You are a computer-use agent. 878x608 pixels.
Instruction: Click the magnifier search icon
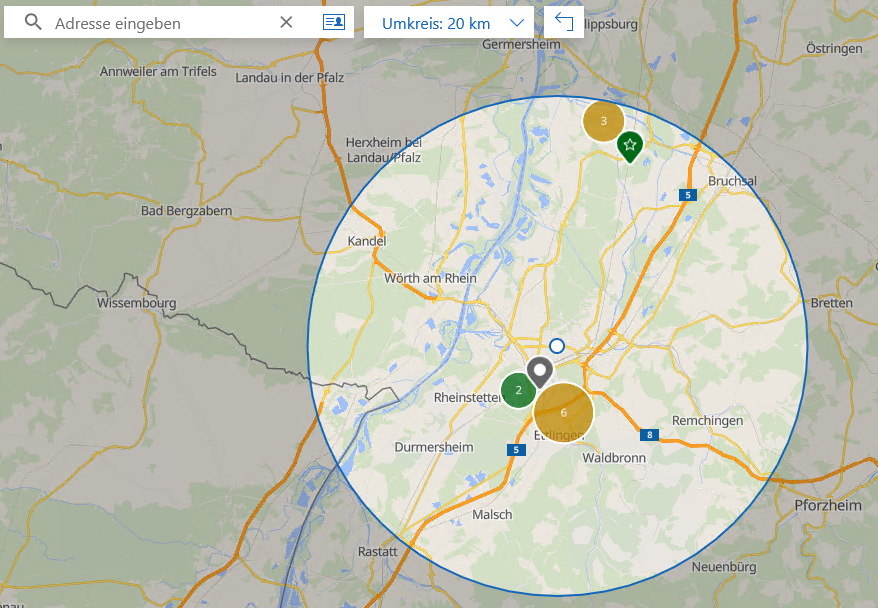(x=33, y=22)
